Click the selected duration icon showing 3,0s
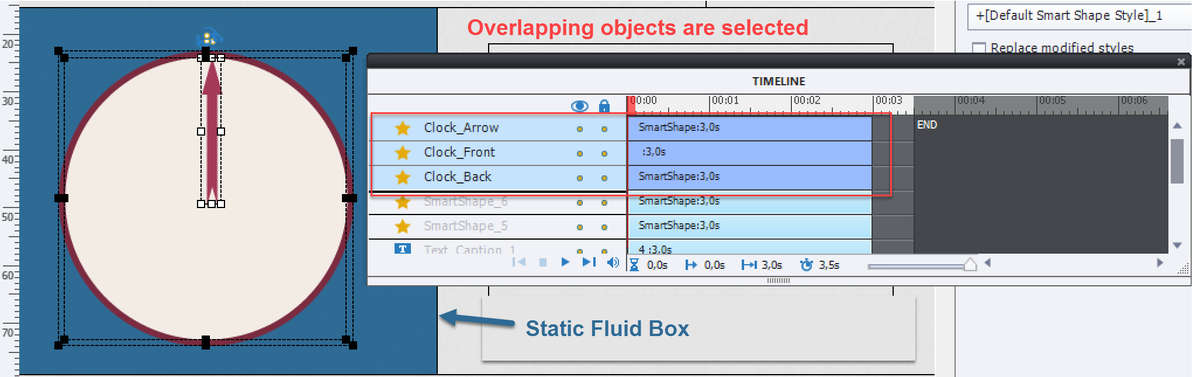The height and width of the screenshot is (377, 1200). click(x=748, y=265)
